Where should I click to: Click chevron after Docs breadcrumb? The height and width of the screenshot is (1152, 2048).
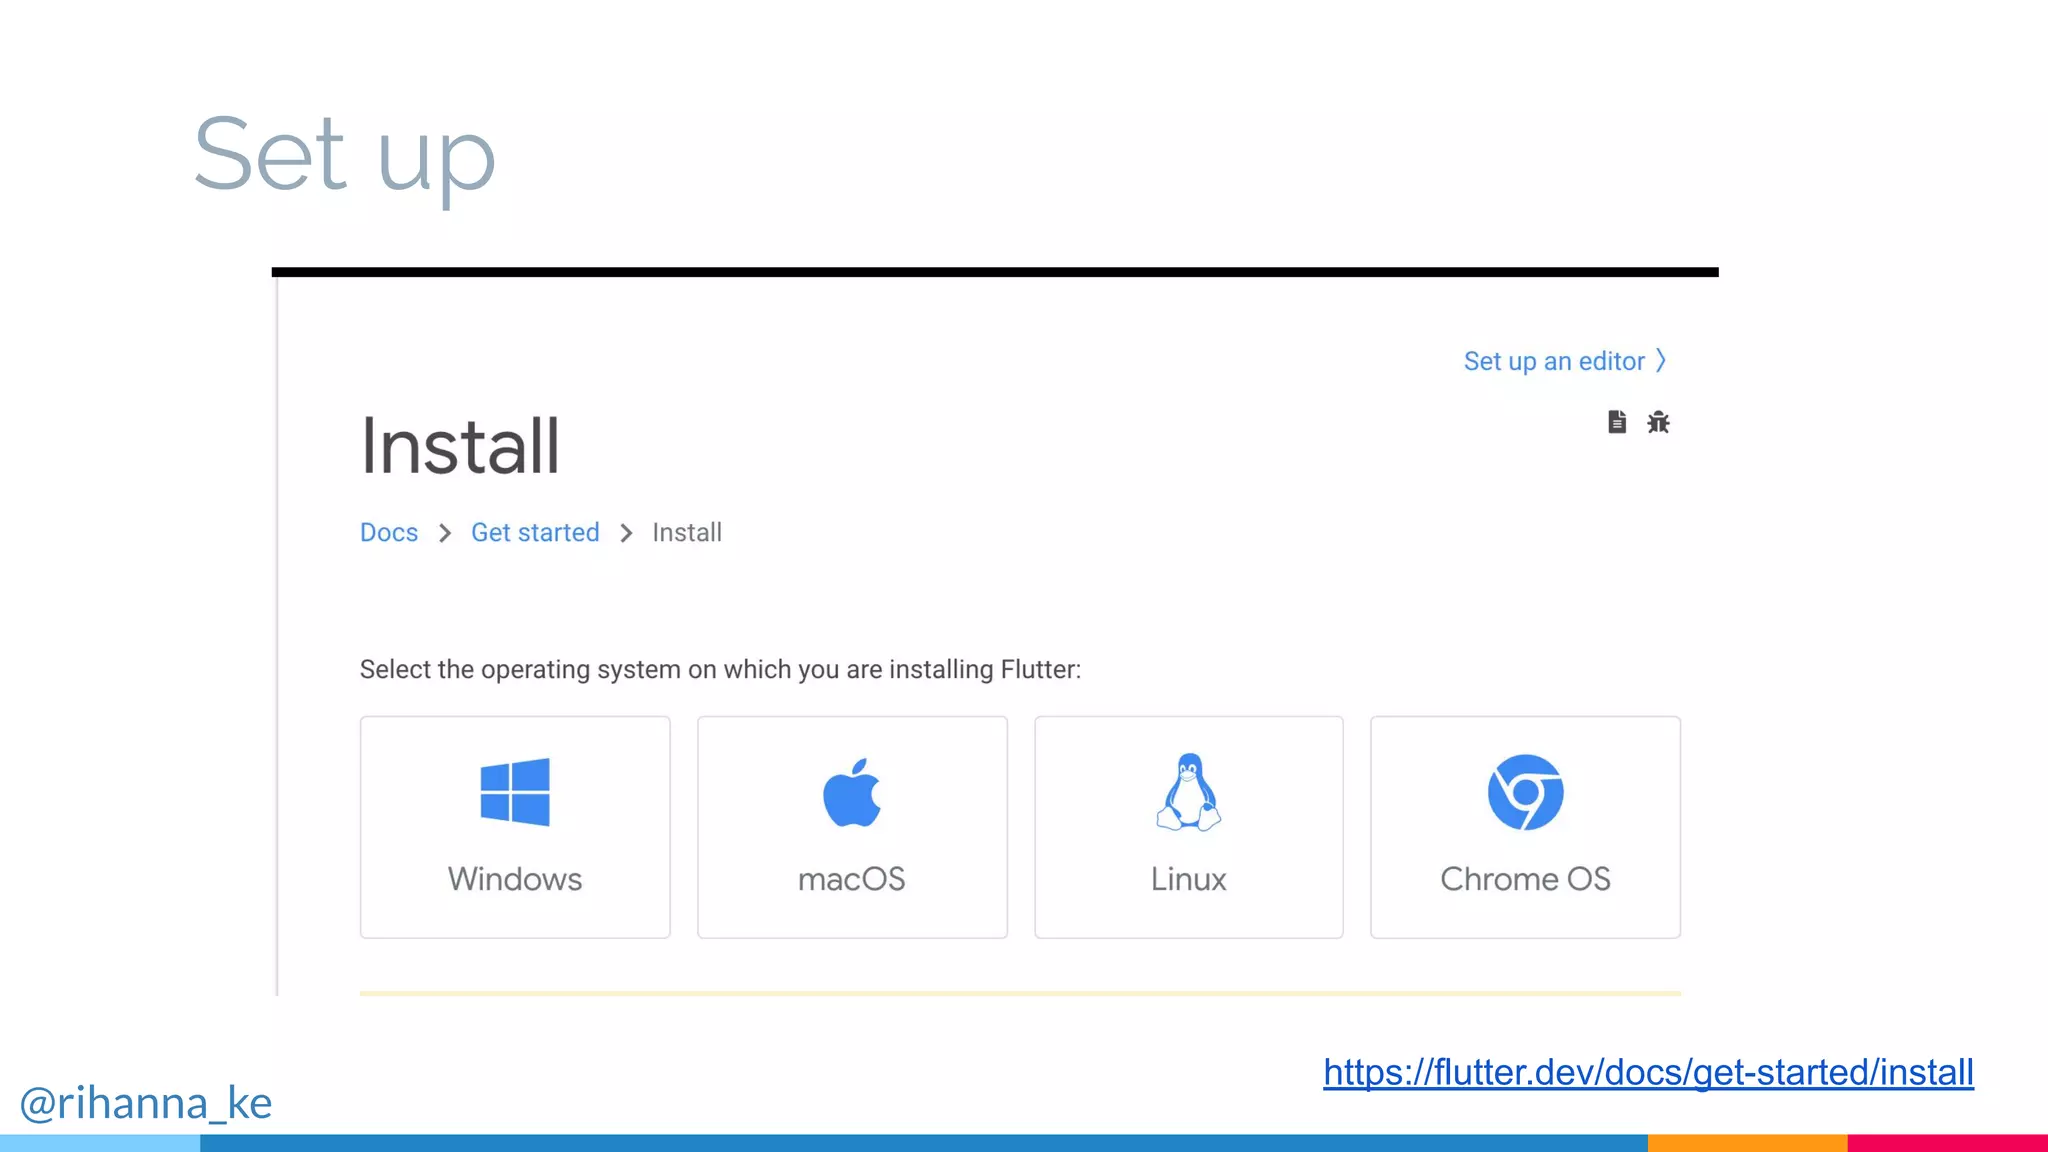click(x=445, y=533)
